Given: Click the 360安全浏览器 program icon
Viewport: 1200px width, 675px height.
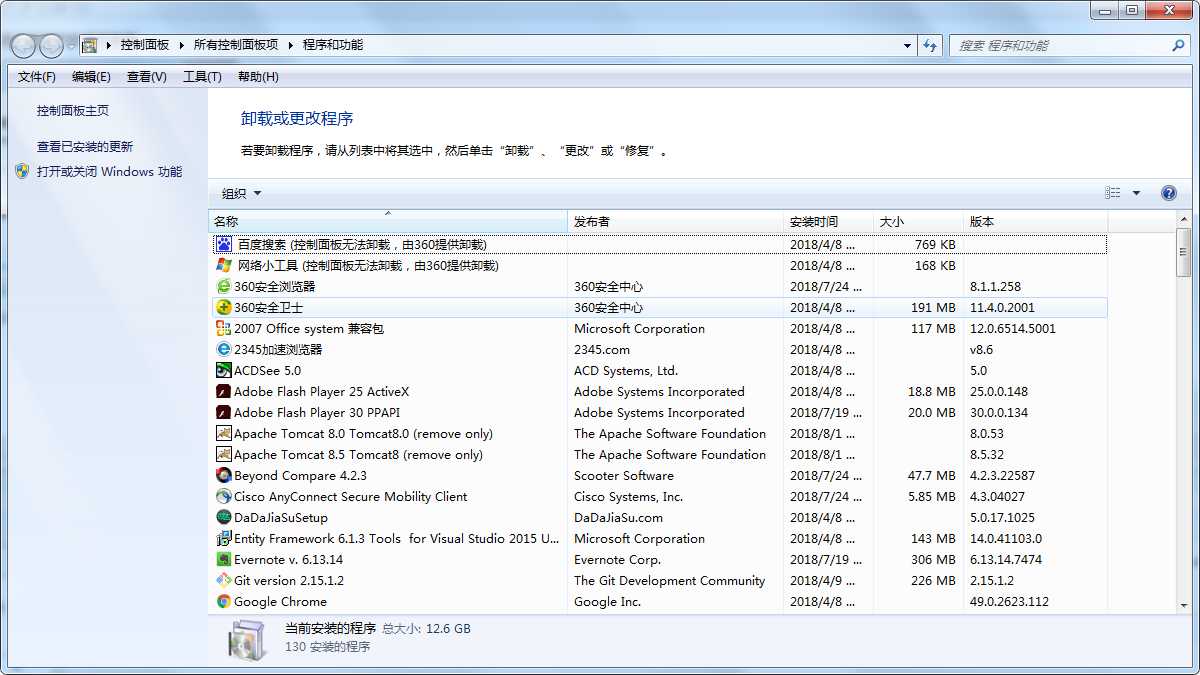Looking at the screenshot, I should [x=224, y=286].
